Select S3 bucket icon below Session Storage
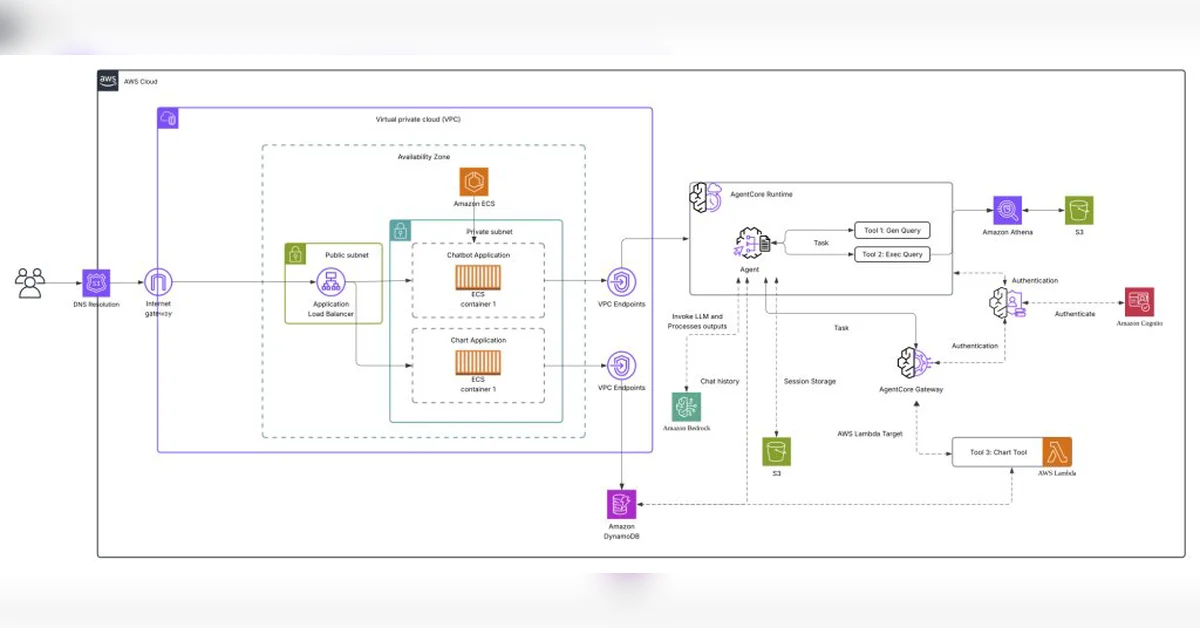 776,450
